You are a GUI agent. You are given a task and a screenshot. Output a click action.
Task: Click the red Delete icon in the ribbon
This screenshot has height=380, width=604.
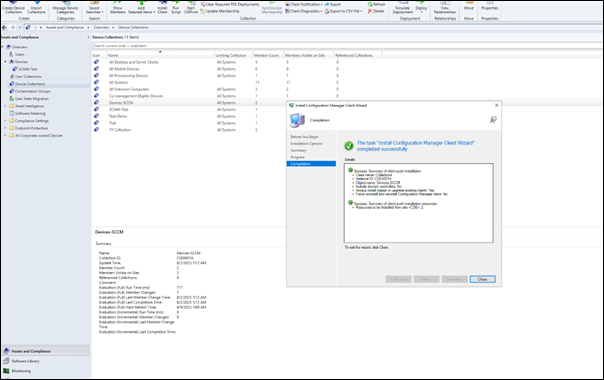point(370,11)
